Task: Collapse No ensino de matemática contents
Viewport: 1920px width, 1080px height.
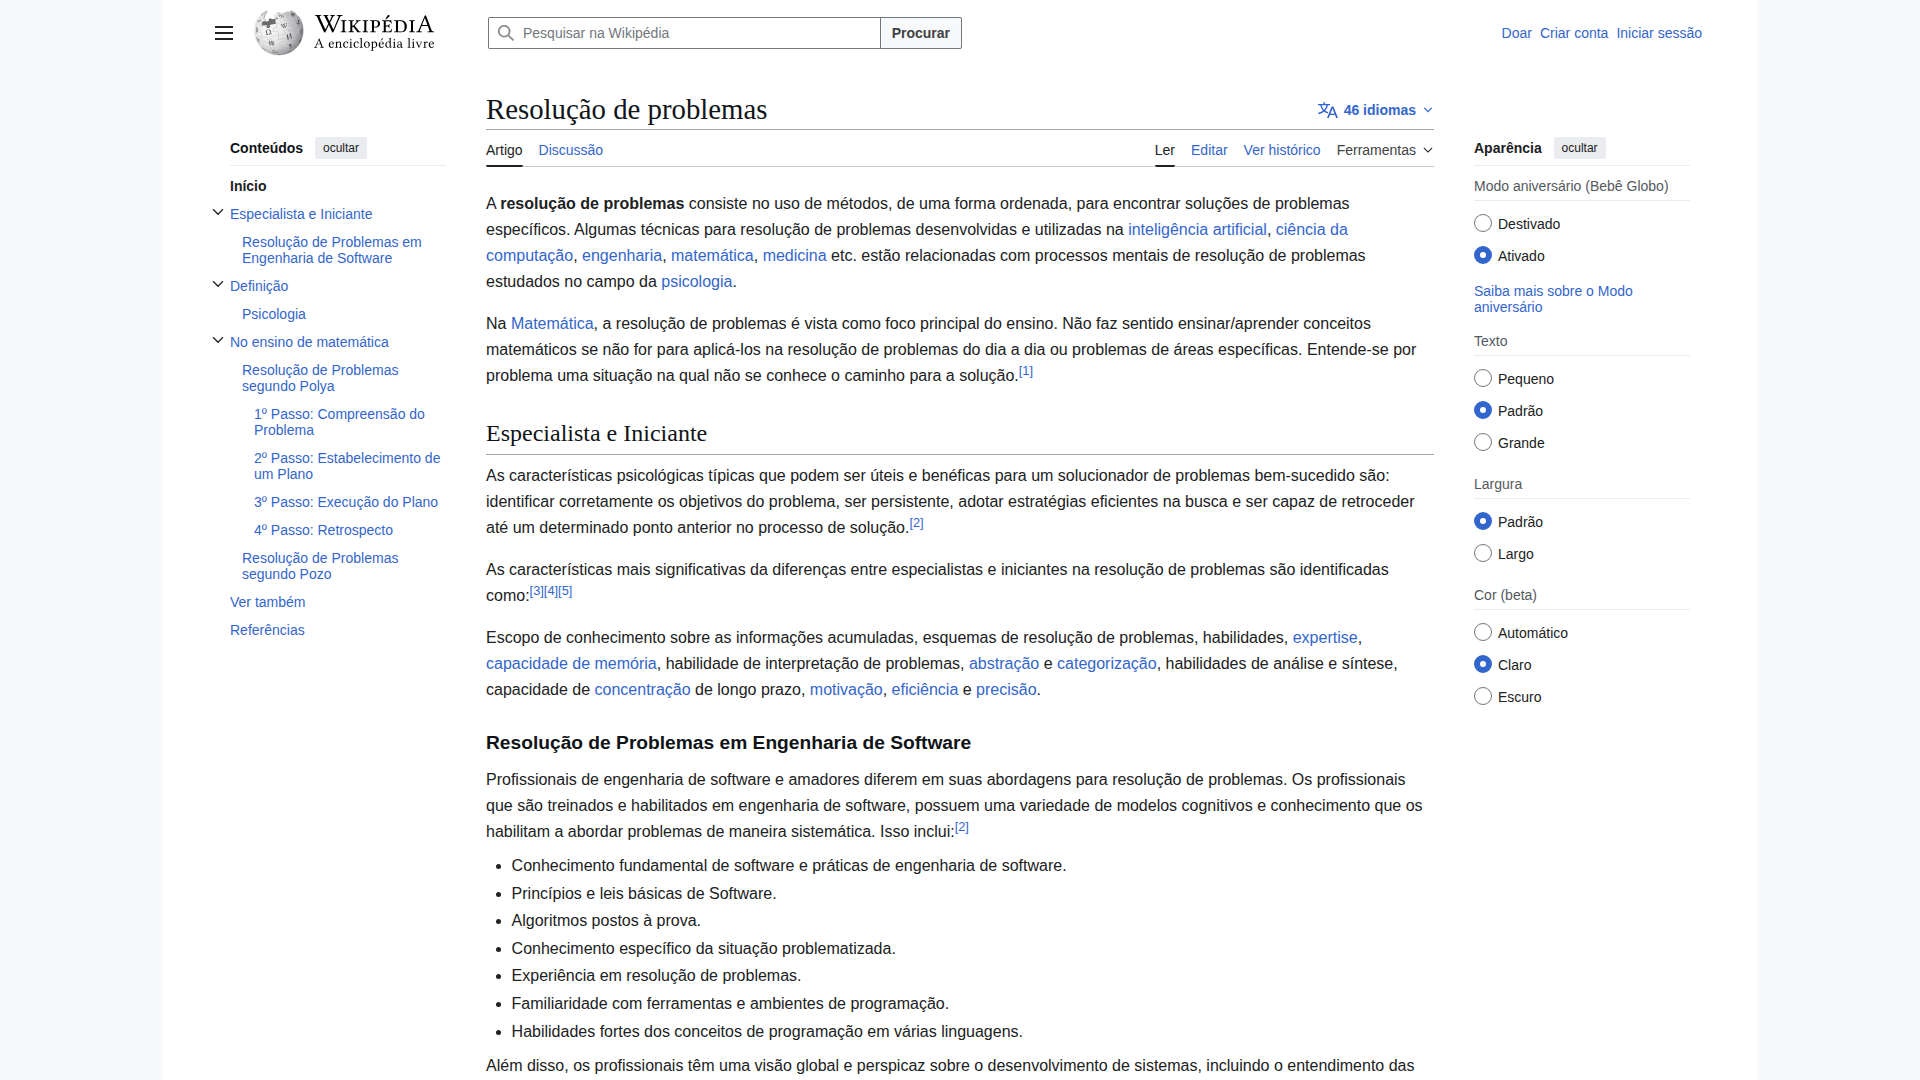Action: coord(218,341)
